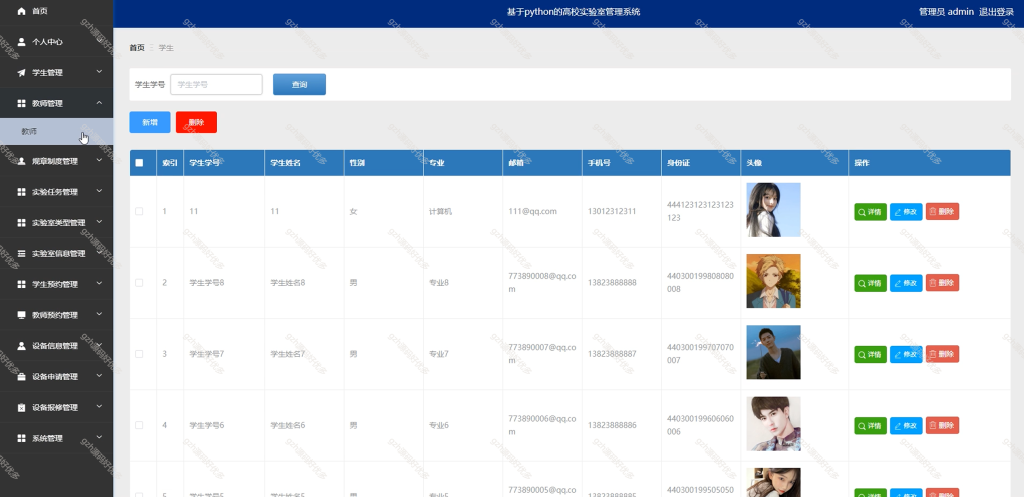This screenshot has height=497, width=1024.
Task: Click 修改 for student 11
Action: click(906, 212)
